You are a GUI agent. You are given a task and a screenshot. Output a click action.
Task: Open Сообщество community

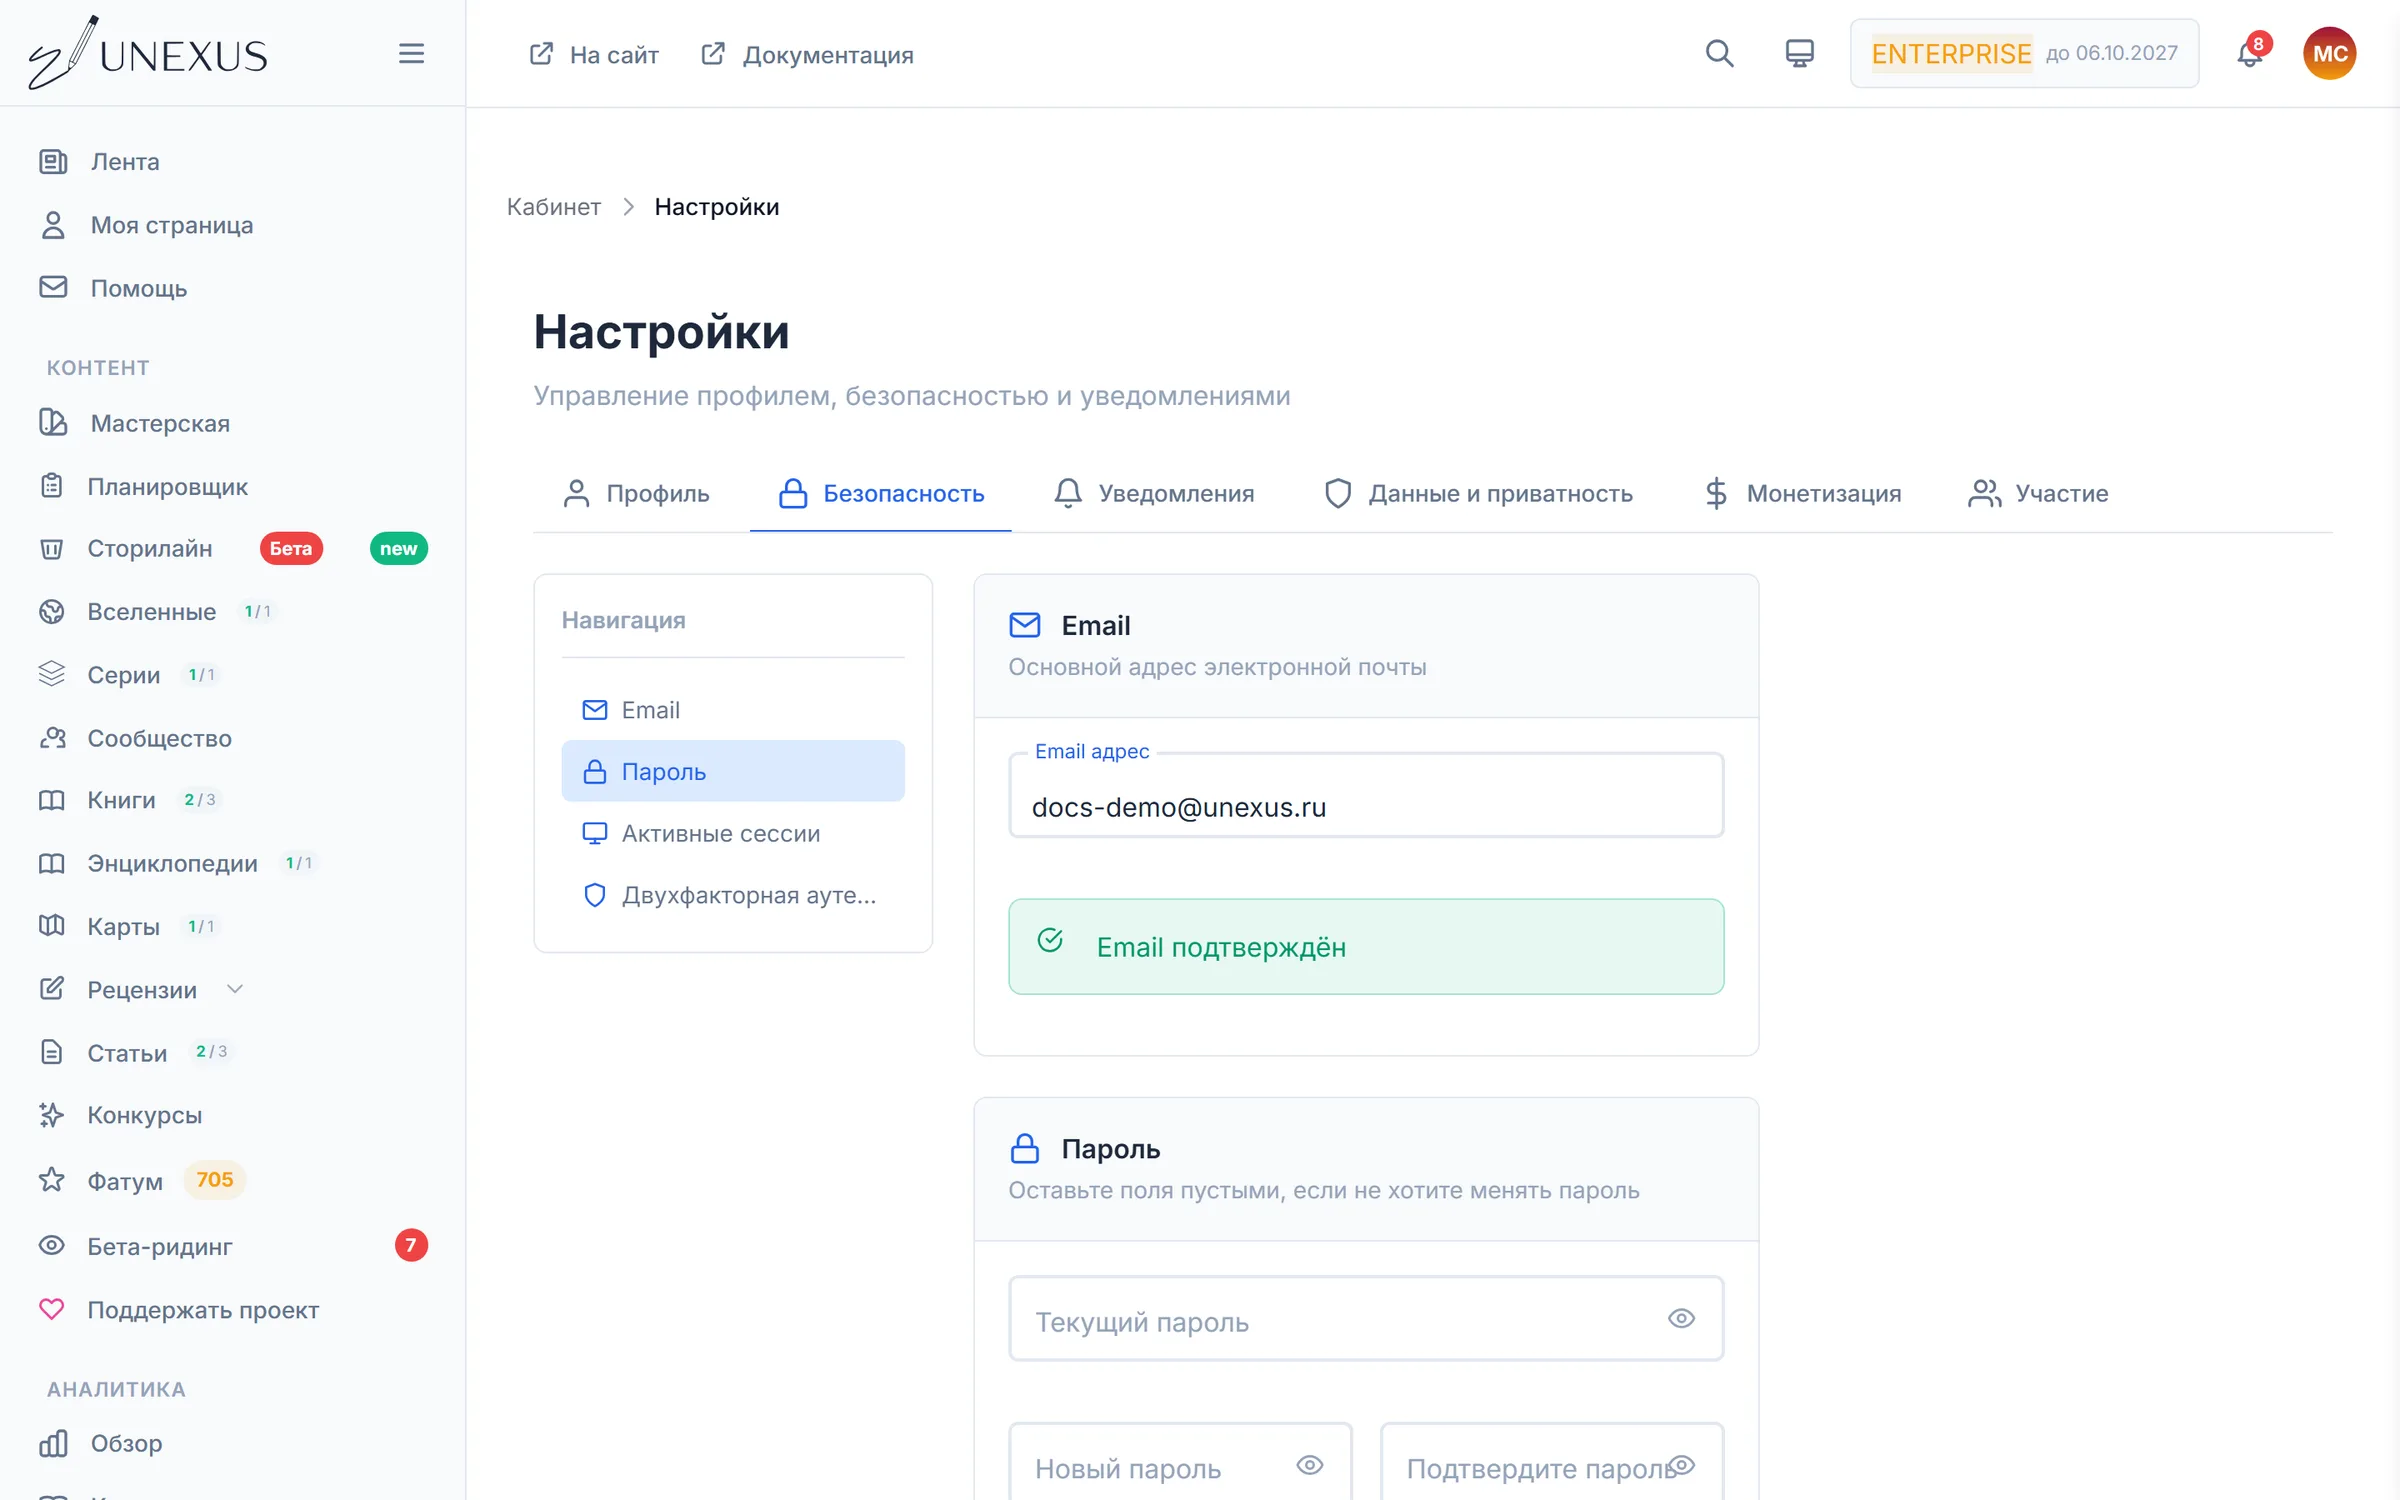click(x=159, y=738)
